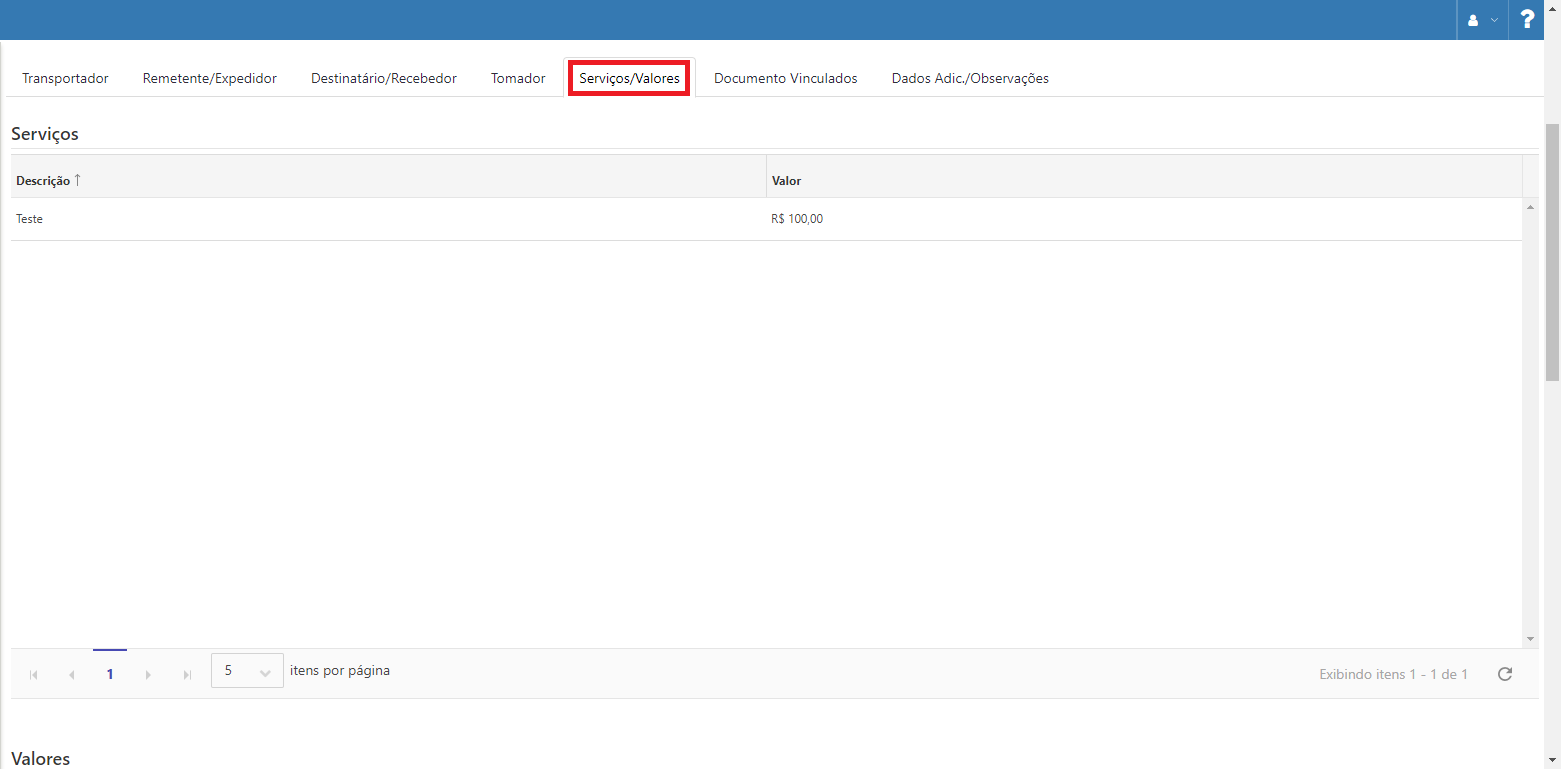Click the Valor column header
Image resolution: width=1561 pixels, height=769 pixels.
pos(786,181)
